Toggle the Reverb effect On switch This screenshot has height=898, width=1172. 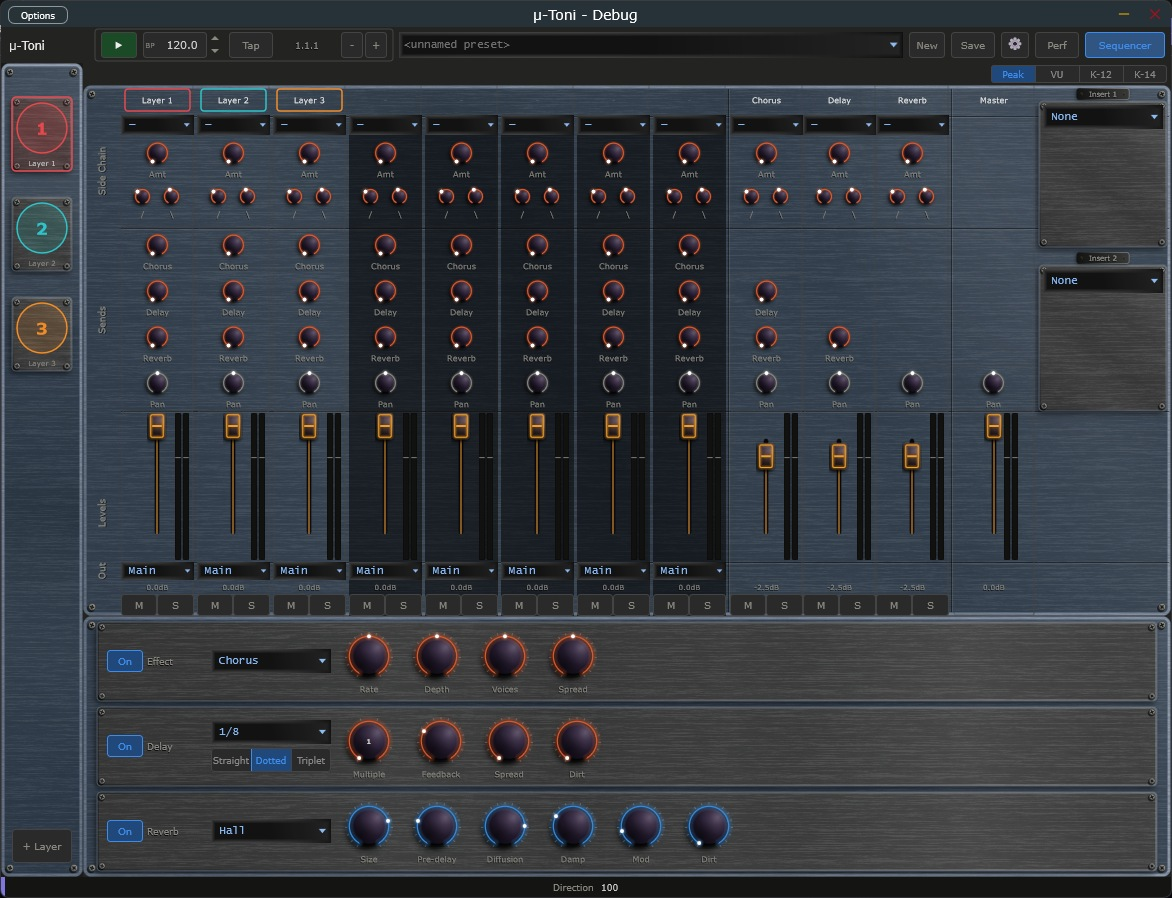(125, 831)
